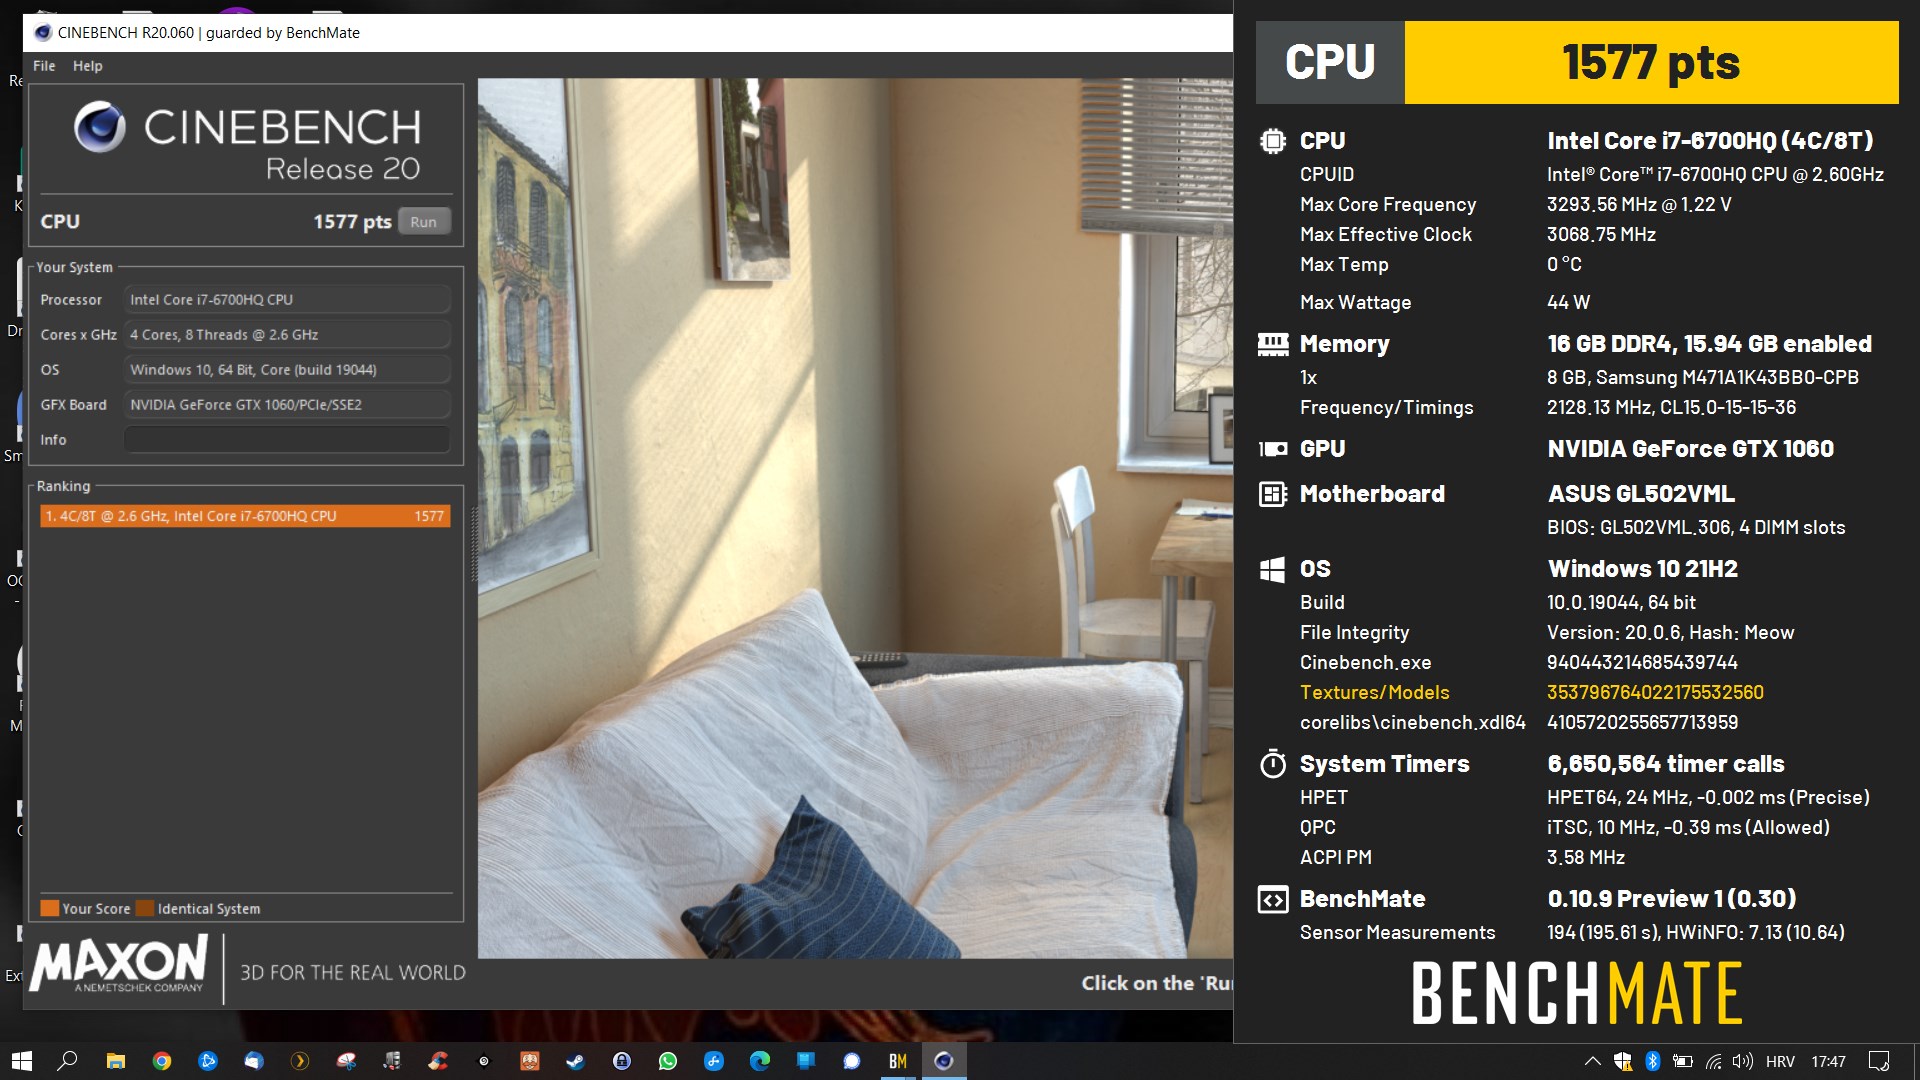The width and height of the screenshot is (1920, 1080).
Task: Open the Windows Start menu
Action: point(21,1061)
